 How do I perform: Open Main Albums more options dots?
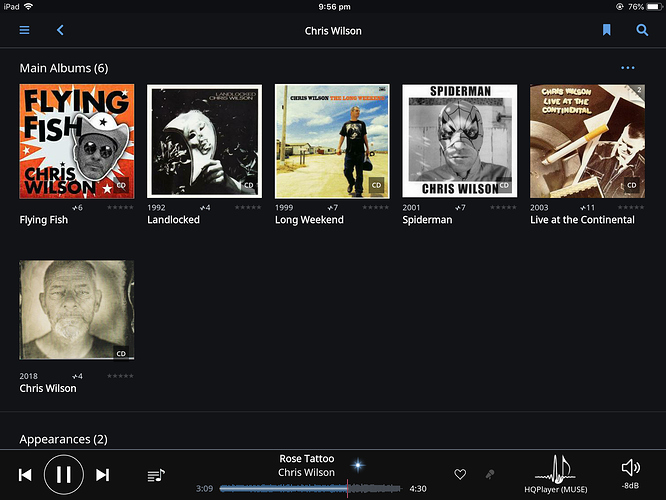[x=628, y=68]
